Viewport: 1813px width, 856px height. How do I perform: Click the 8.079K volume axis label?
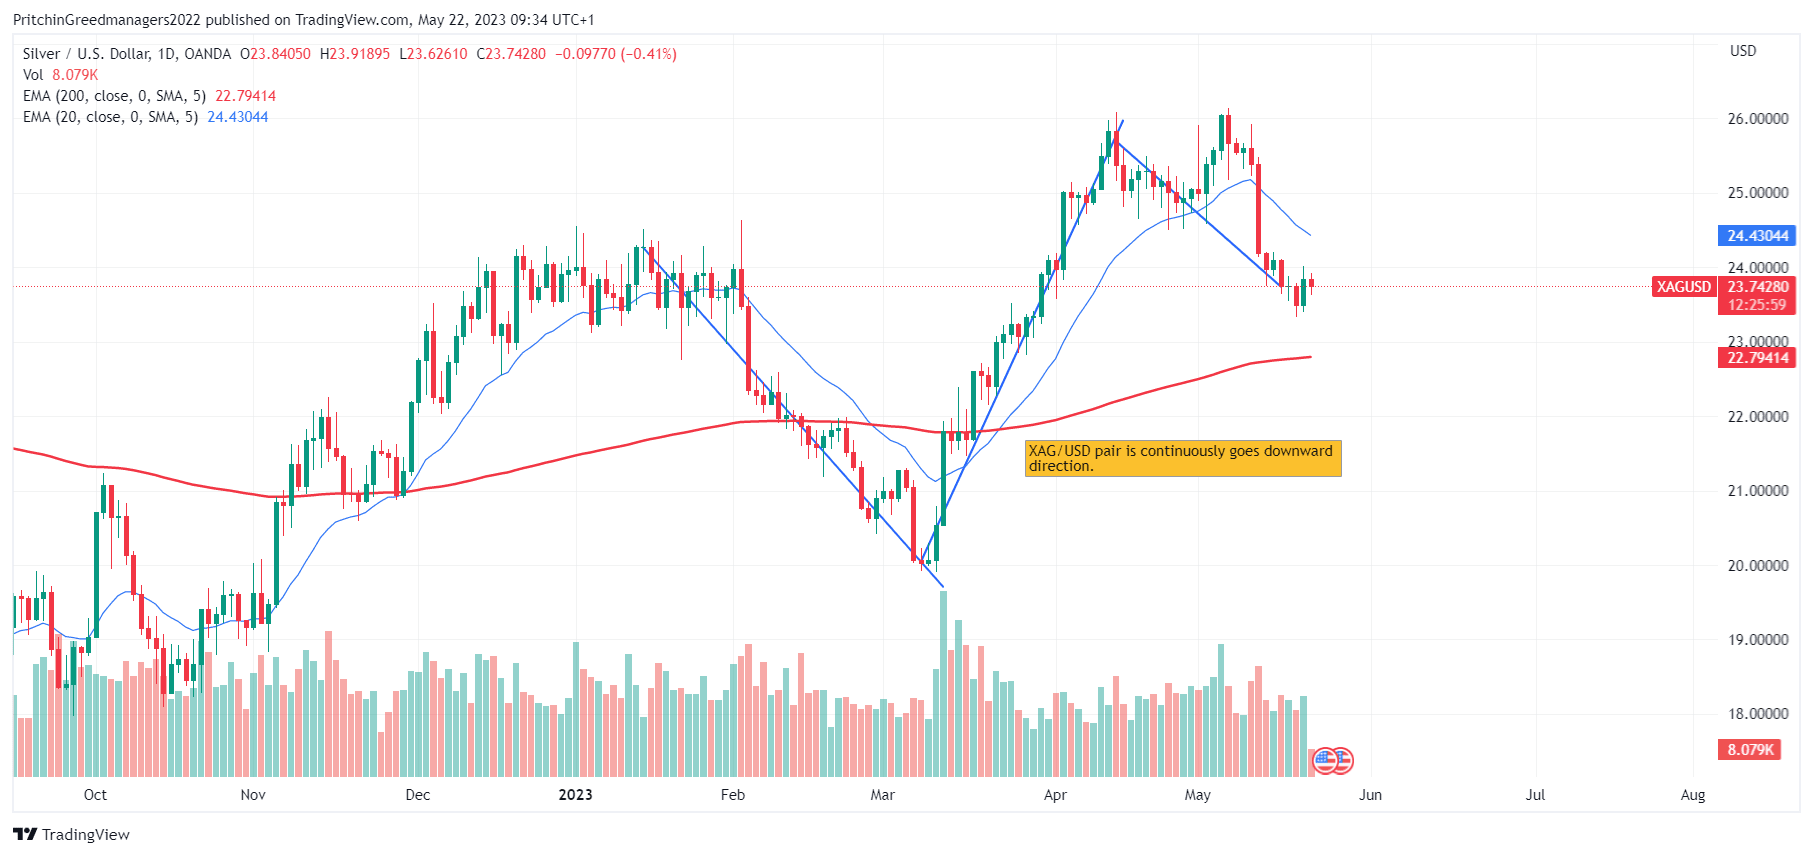[x=1750, y=749]
